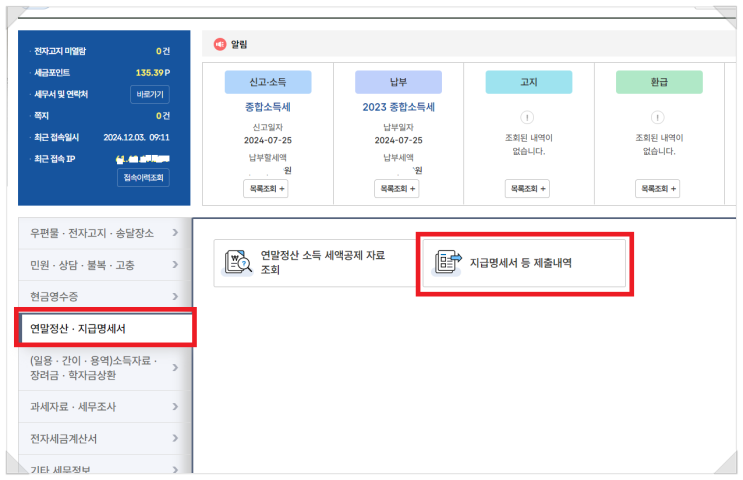Click the exclamation icon in 고지 card
743x480 pixels.
point(527,117)
